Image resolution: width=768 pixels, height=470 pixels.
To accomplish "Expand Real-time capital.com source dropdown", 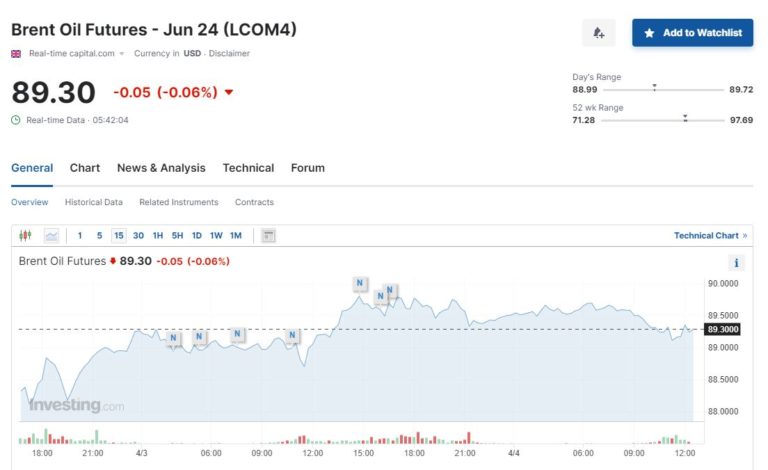I will pyautogui.click(x=122, y=54).
